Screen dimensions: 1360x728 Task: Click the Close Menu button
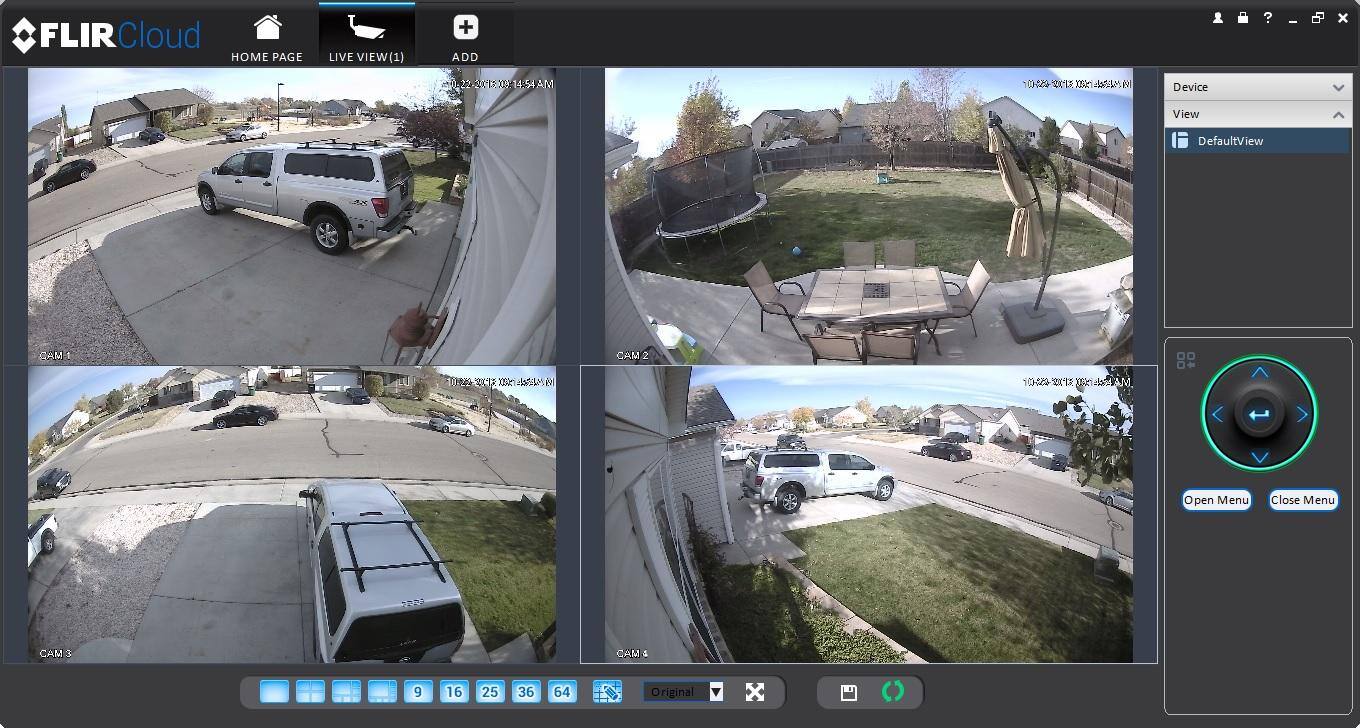(1303, 500)
